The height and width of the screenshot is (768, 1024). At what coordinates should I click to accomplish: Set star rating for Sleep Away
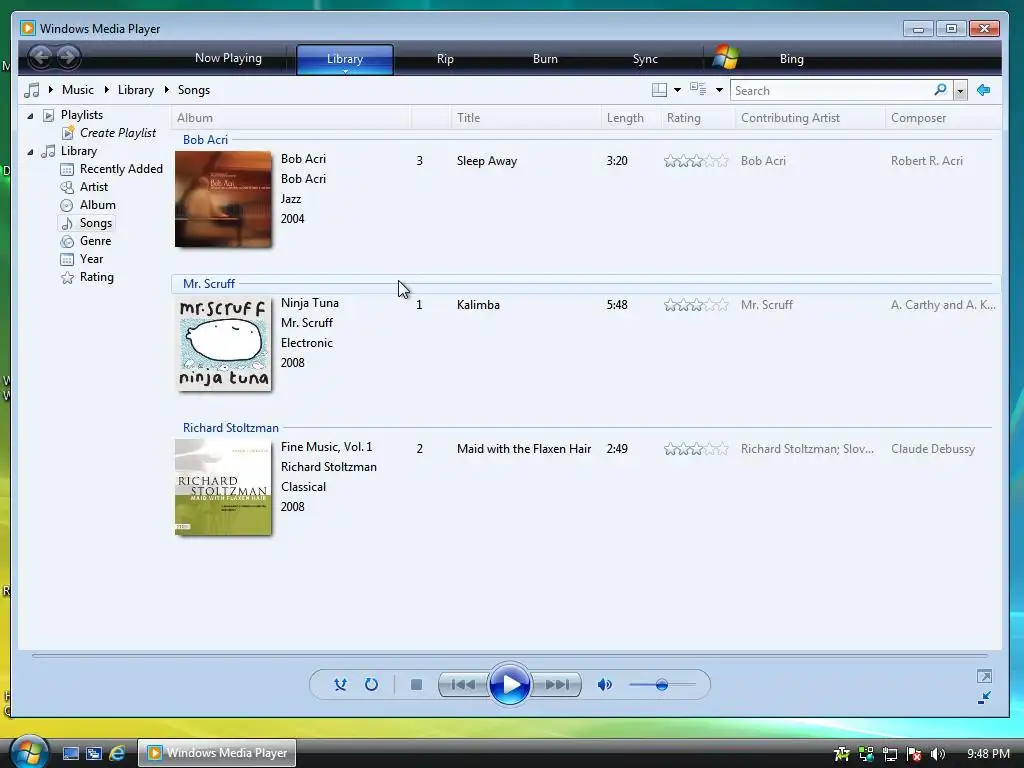(696, 161)
